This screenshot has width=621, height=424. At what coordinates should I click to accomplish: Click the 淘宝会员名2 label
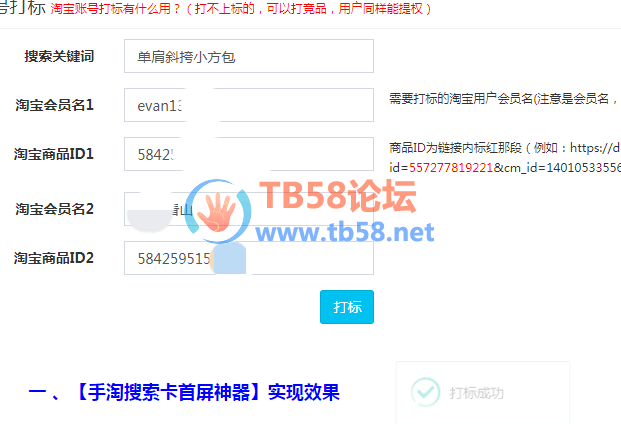(55, 209)
